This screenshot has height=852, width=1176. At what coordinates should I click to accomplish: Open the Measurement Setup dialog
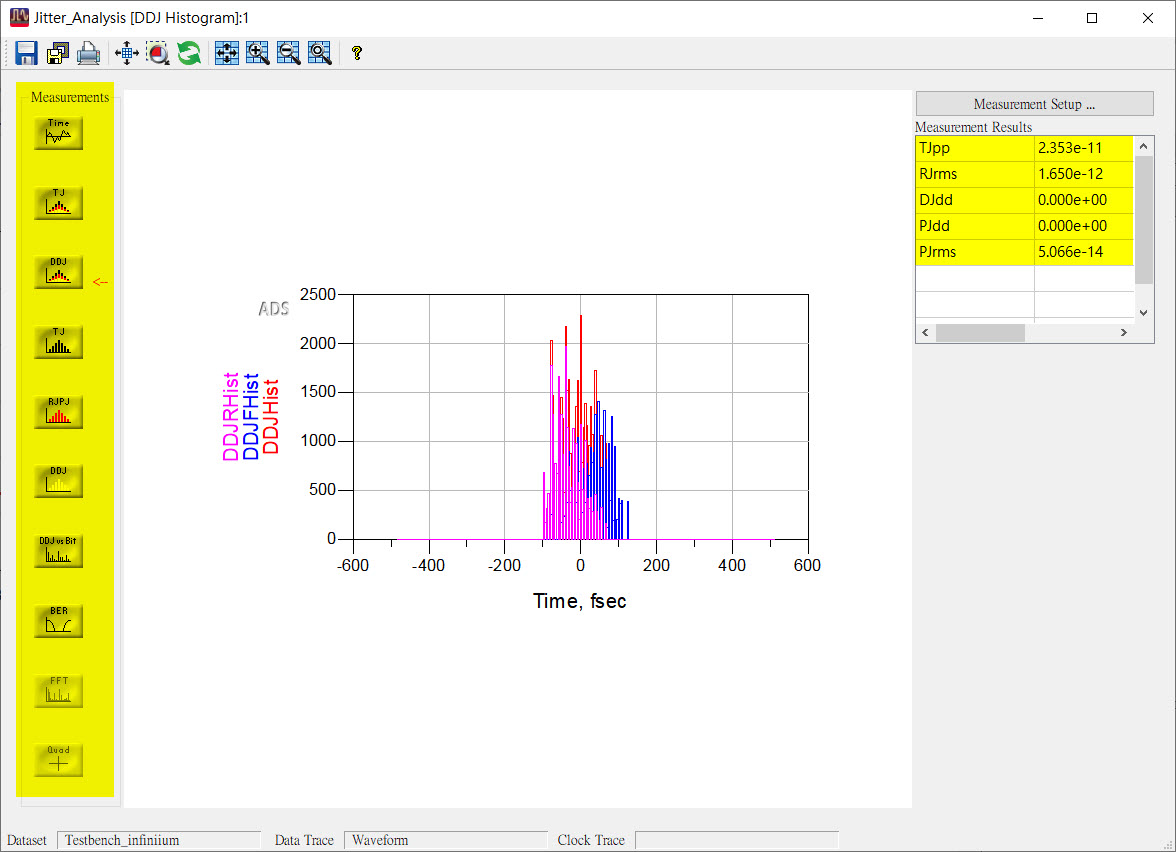coord(1034,103)
